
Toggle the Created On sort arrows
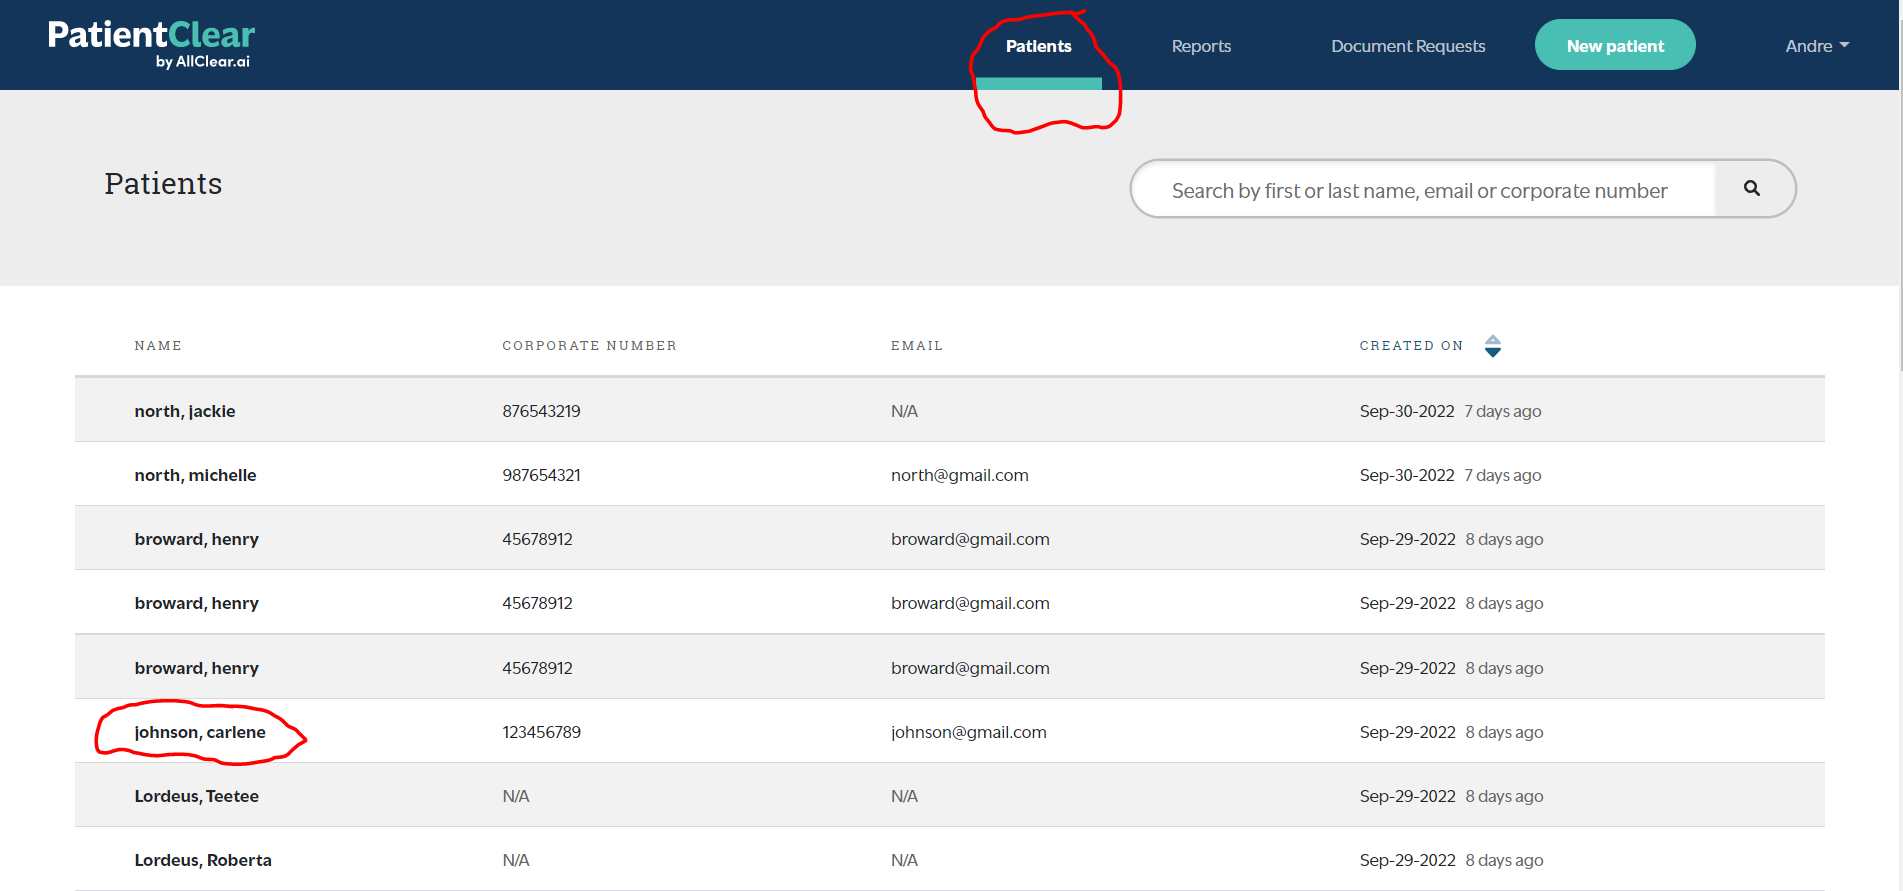(x=1493, y=346)
